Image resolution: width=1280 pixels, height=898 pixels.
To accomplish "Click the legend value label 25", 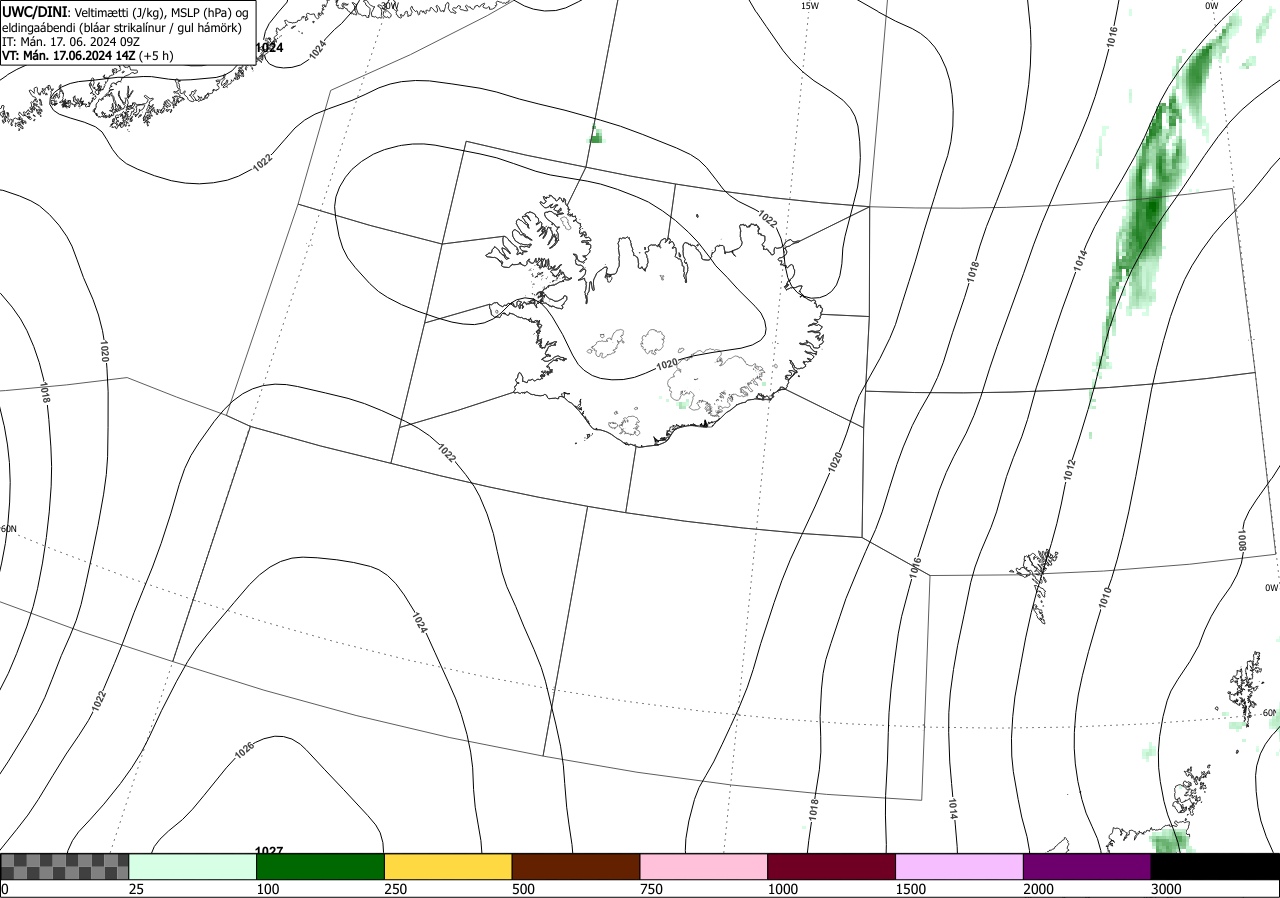I will [137, 889].
